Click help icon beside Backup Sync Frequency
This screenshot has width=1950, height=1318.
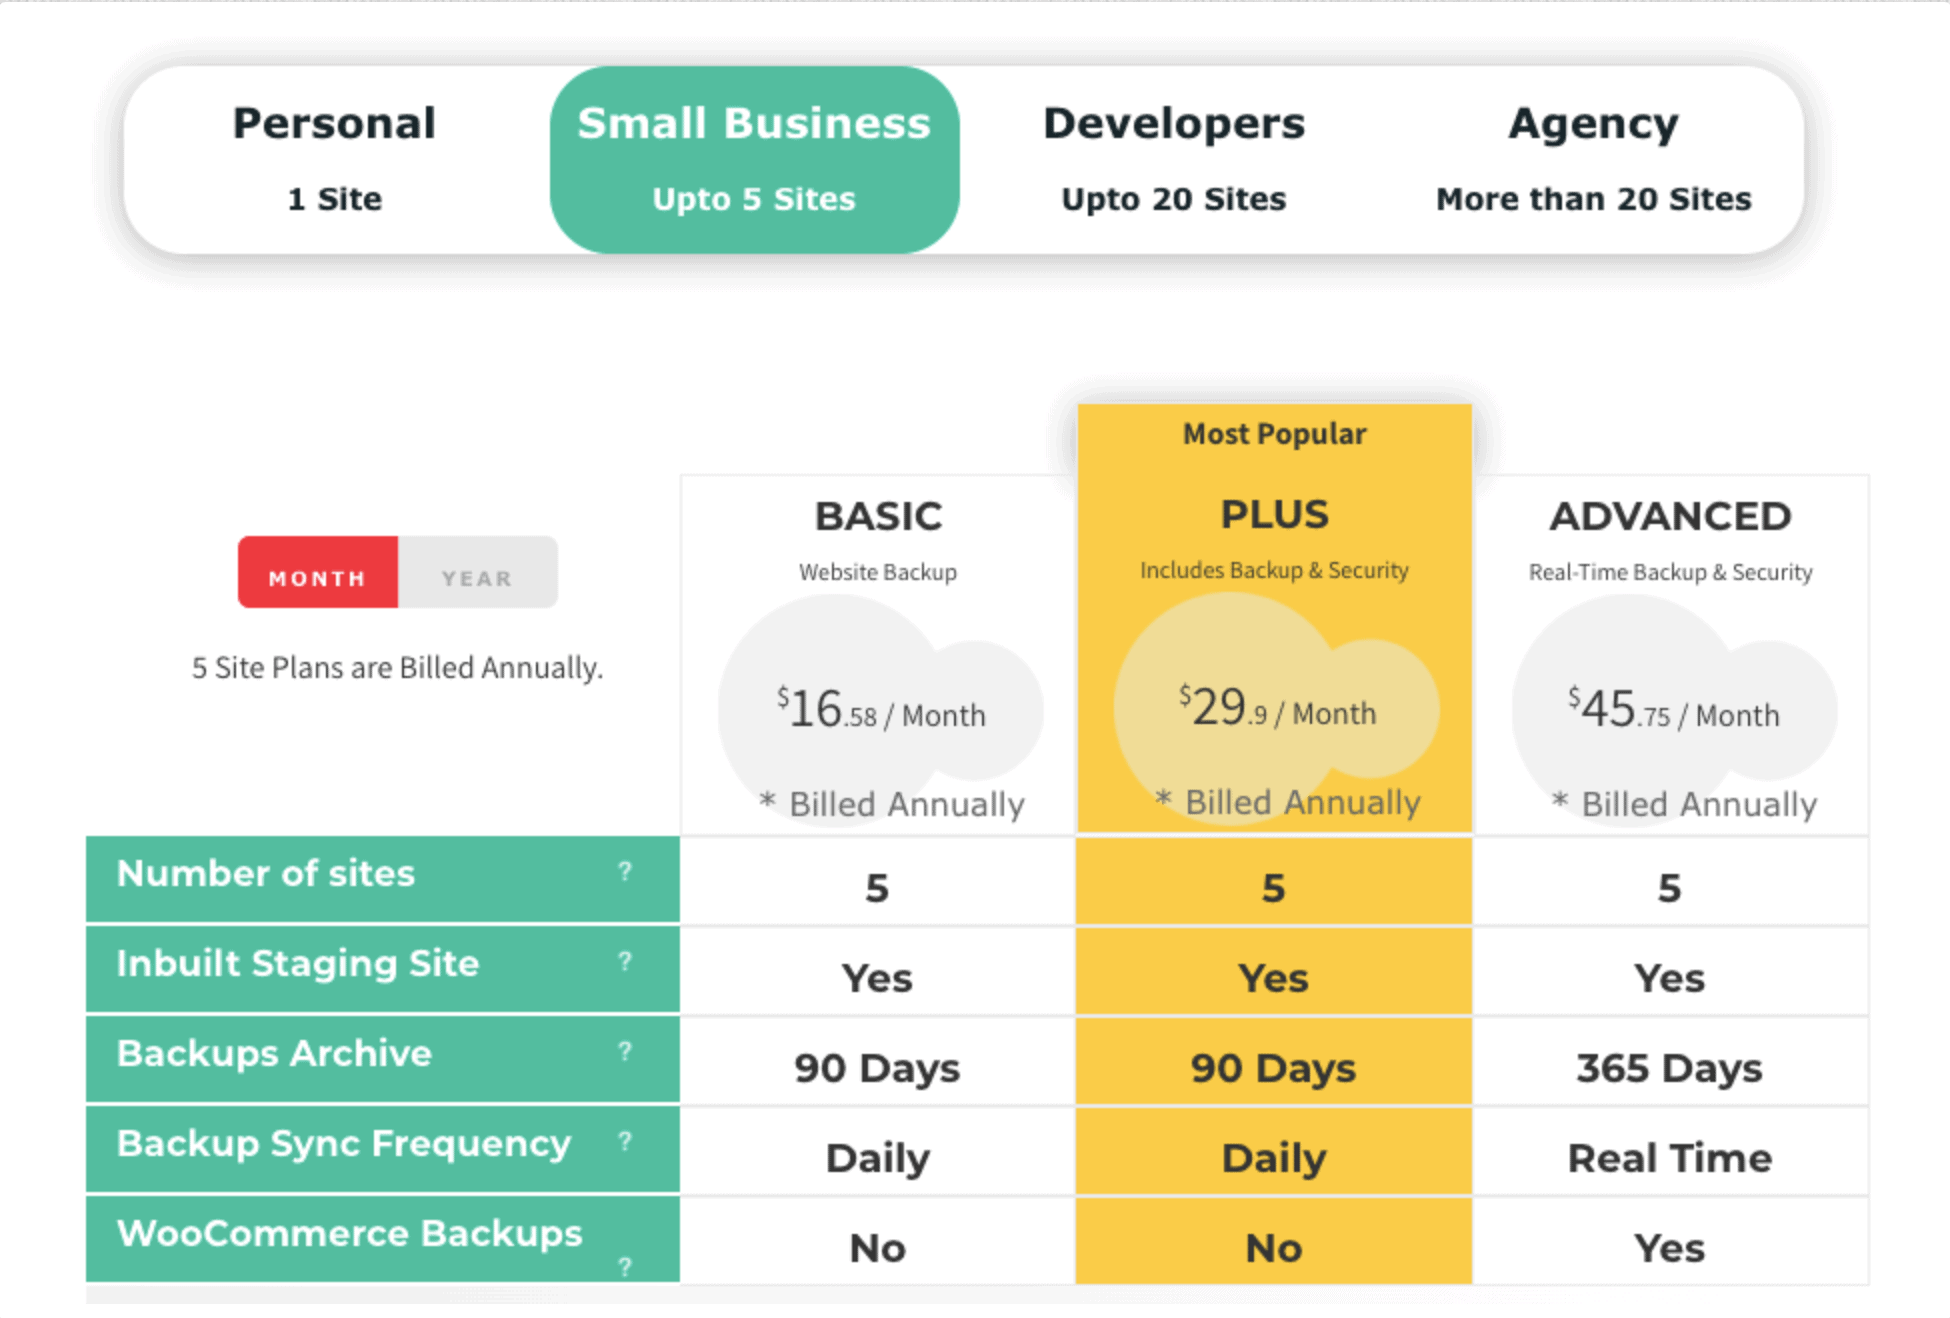(625, 1142)
